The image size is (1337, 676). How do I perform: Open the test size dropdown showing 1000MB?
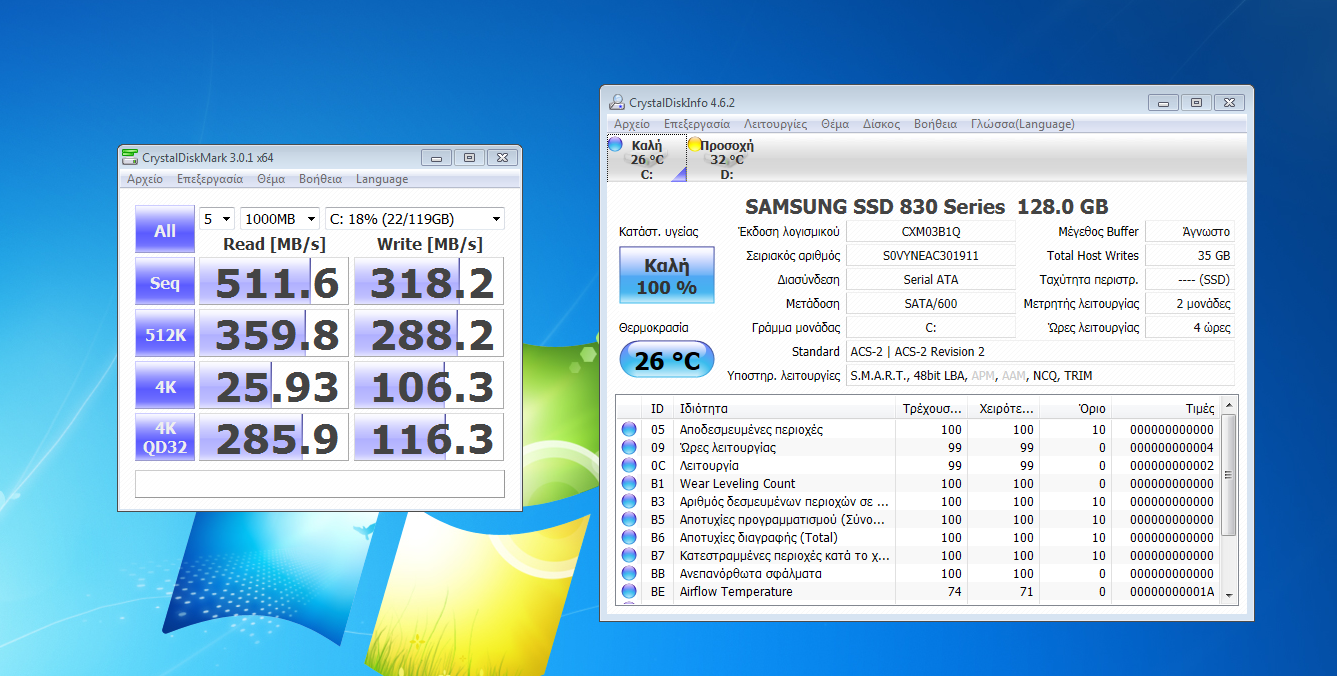[x=280, y=219]
